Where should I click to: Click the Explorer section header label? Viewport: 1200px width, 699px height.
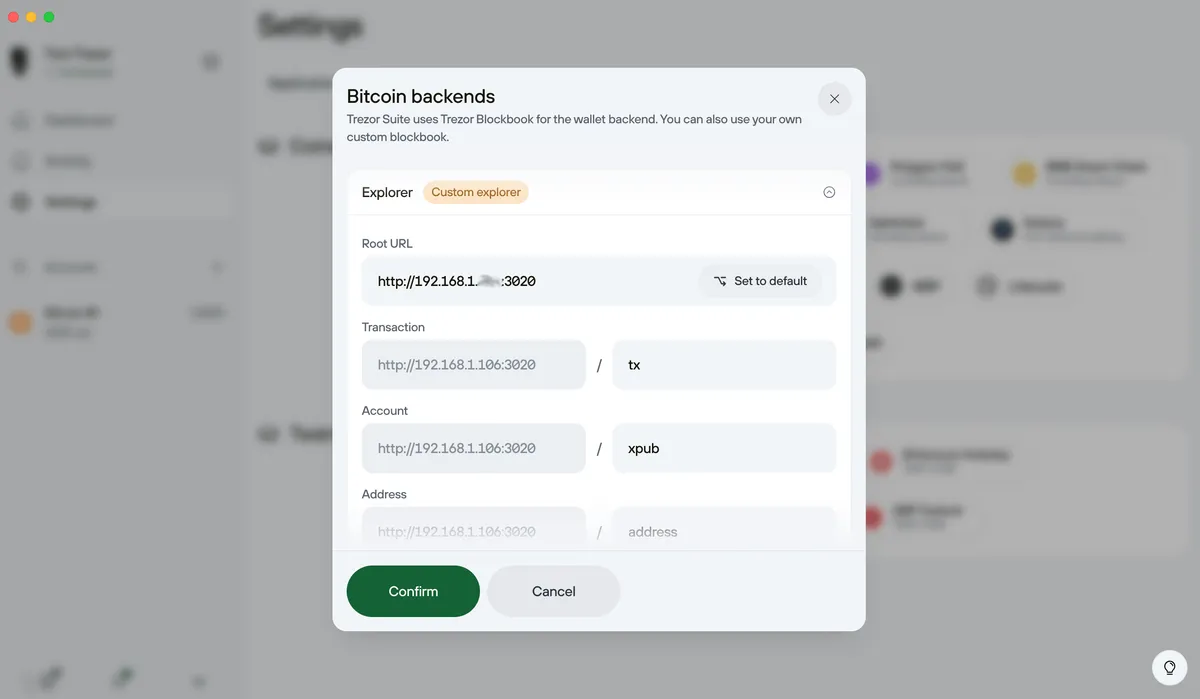(387, 192)
